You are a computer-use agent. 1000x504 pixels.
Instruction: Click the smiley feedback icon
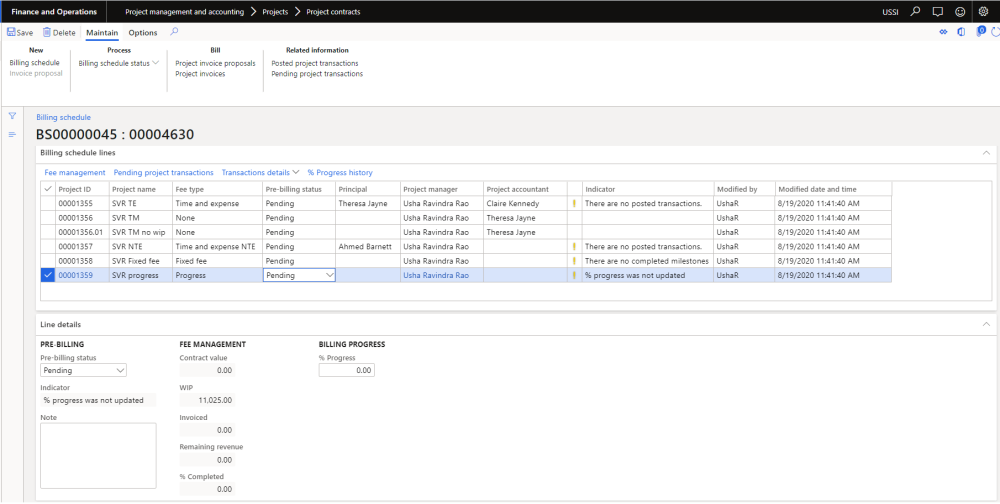pyautogui.click(x=960, y=11)
